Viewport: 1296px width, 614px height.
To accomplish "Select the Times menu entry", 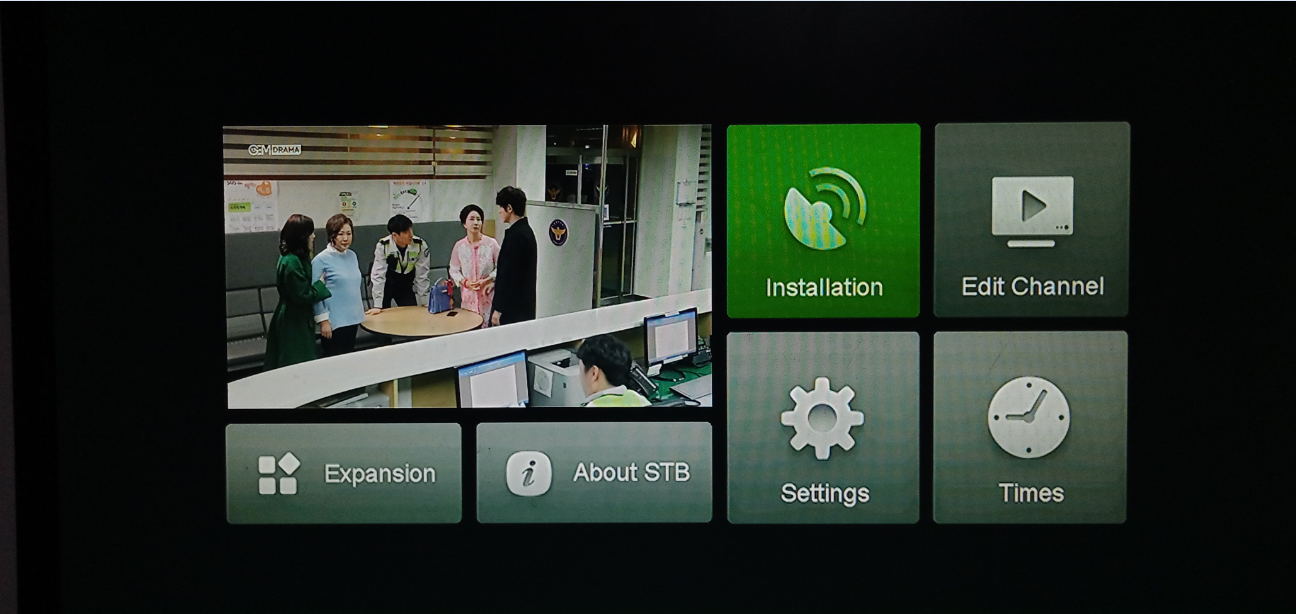I will coord(1031,491).
